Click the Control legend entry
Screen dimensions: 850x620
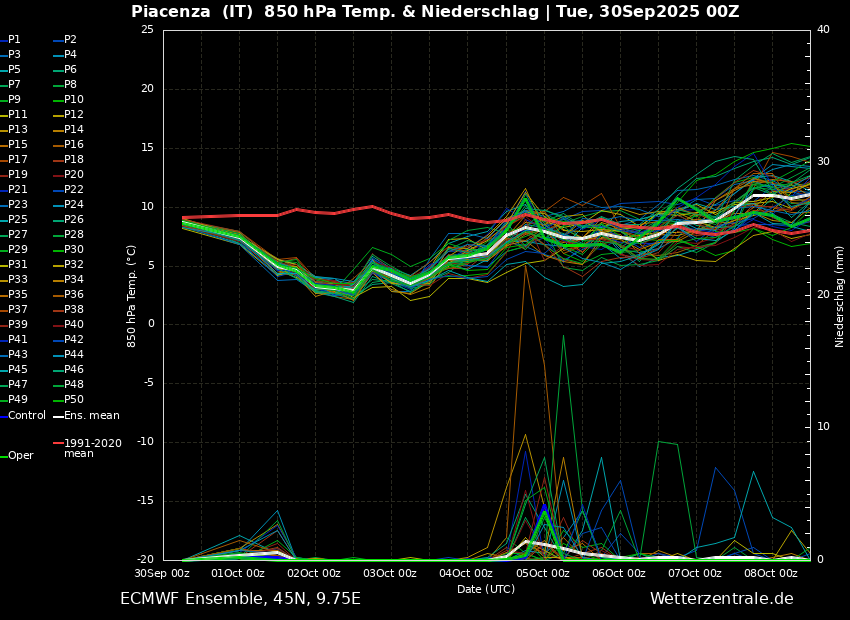(27, 415)
